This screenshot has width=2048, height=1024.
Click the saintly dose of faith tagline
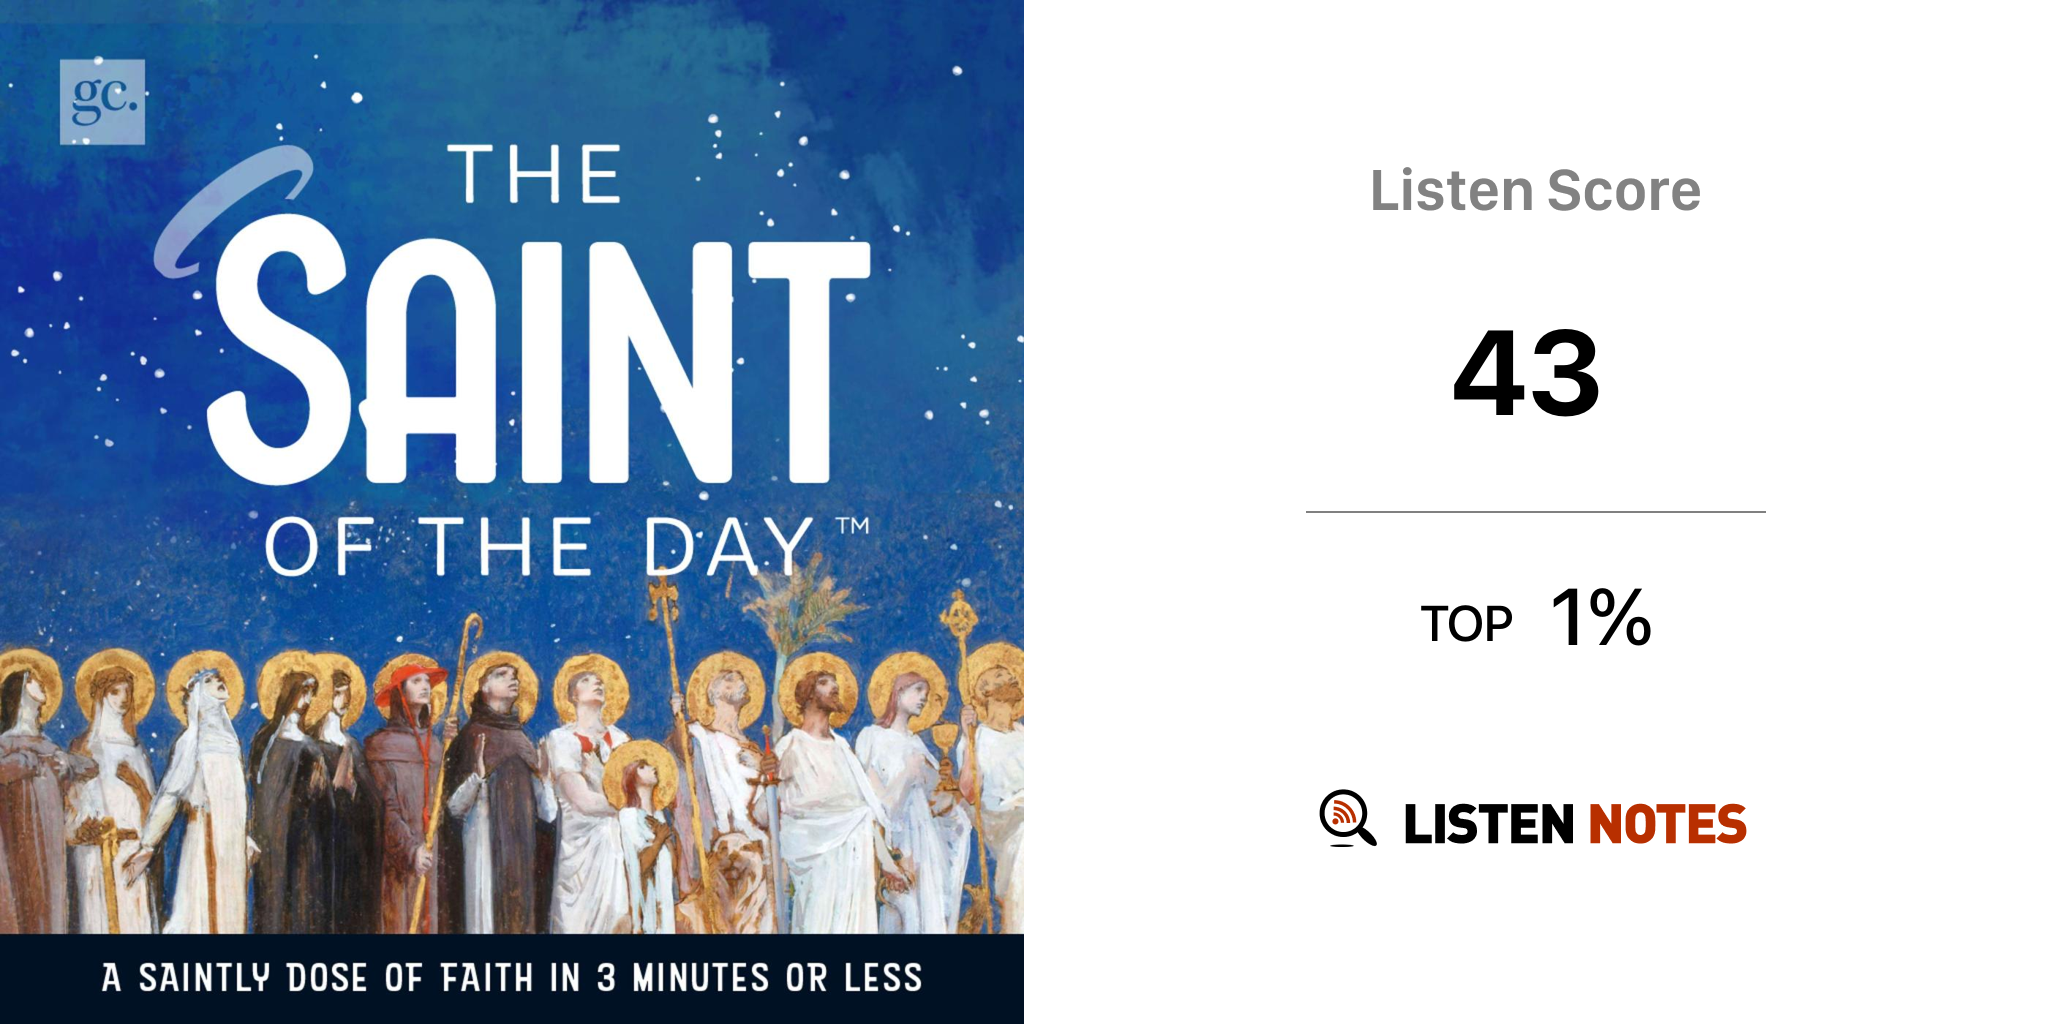(x=511, y=977)
